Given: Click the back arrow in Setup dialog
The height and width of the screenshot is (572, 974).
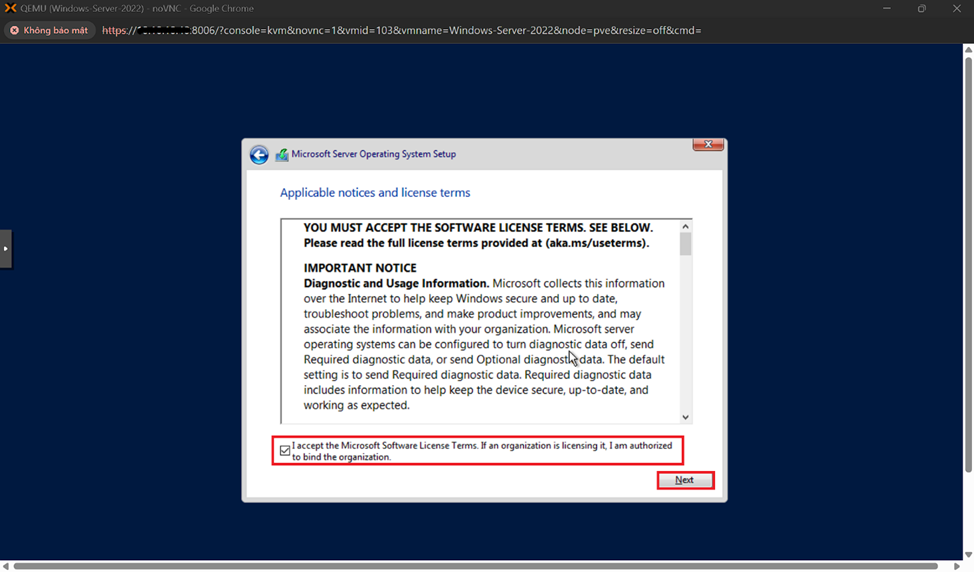Looking at the screenshot, I should (x=259, y=155).
